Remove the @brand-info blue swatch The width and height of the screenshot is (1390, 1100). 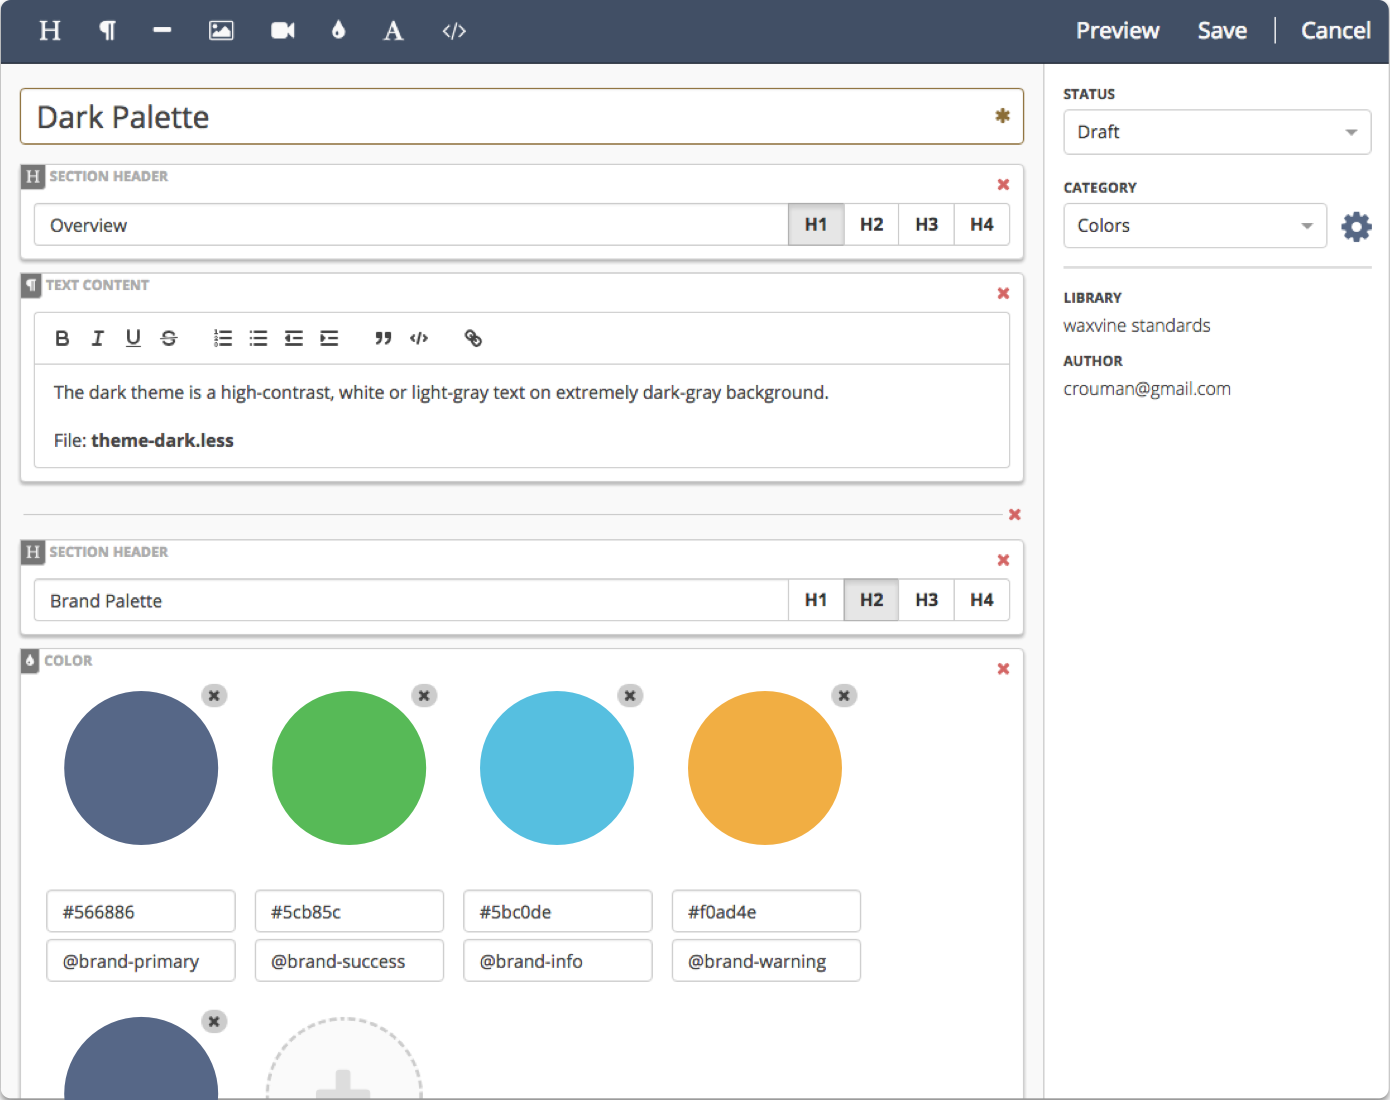click(630, 695)
